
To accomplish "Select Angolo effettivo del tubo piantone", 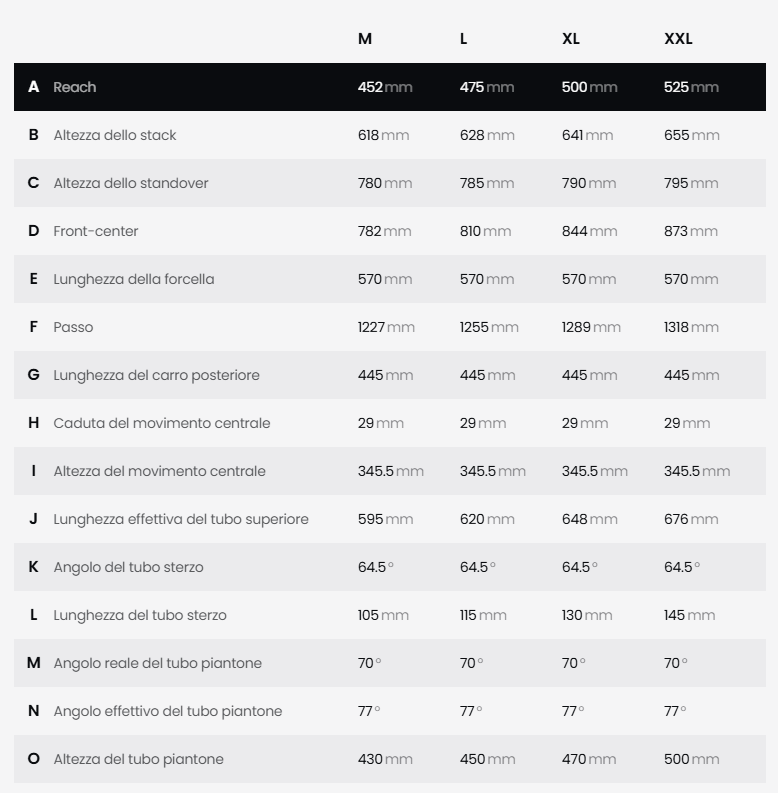I will [x=168, y=711].
